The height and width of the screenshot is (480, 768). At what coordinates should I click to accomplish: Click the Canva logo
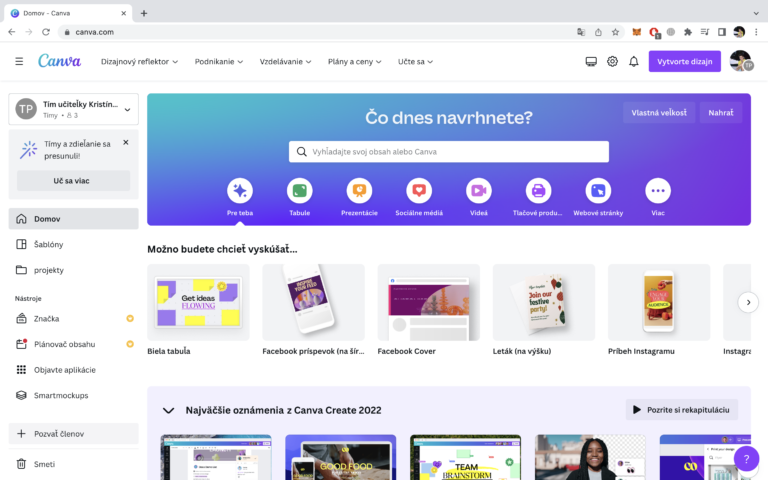59,61
